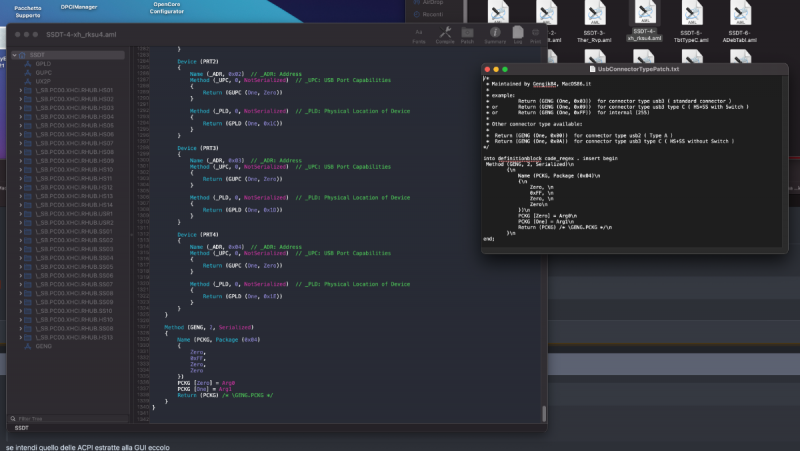Select the GUPC method icon in tree

[x=28, y=72]
